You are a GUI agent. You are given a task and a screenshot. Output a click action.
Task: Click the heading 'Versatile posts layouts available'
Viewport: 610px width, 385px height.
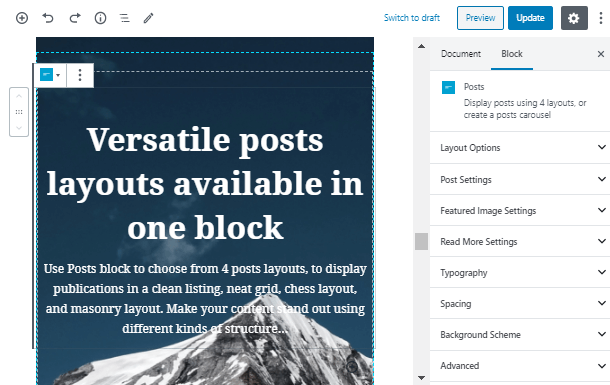coord(205,184)
